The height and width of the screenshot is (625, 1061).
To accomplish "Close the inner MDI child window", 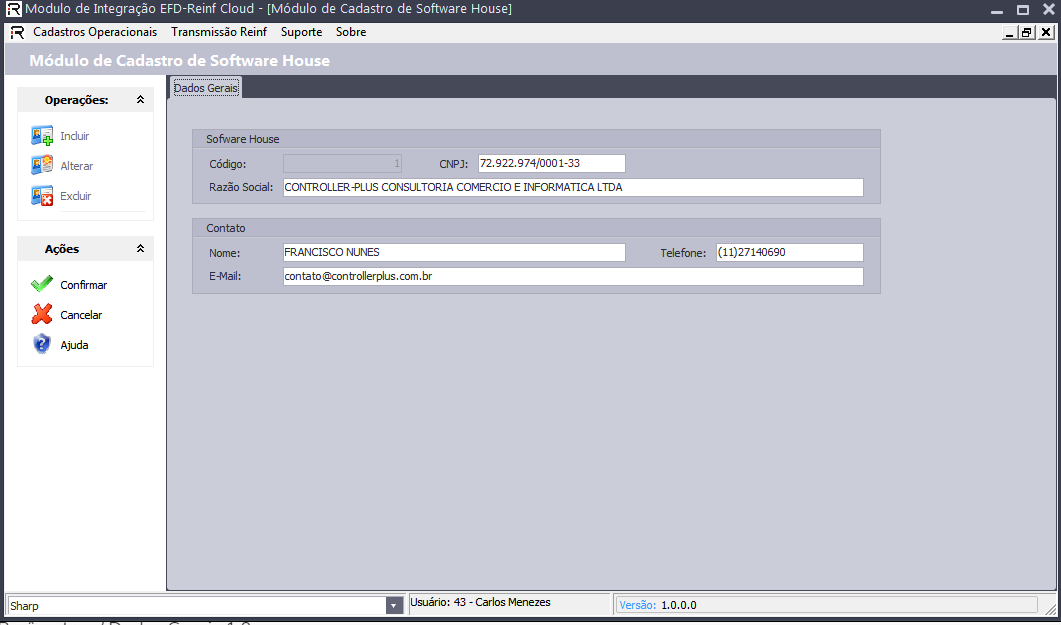I will pos(1045,32).
